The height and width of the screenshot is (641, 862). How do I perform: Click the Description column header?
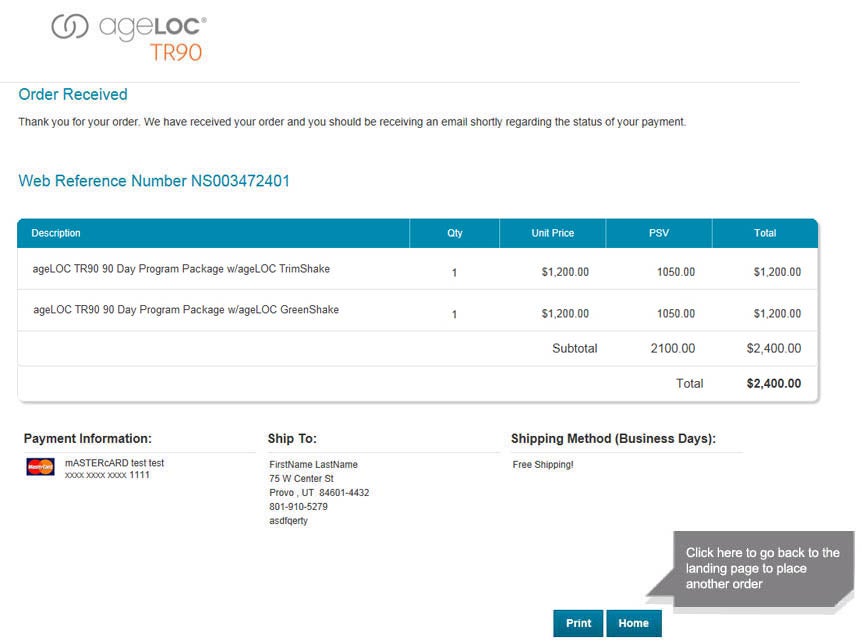tap(56, 233)
